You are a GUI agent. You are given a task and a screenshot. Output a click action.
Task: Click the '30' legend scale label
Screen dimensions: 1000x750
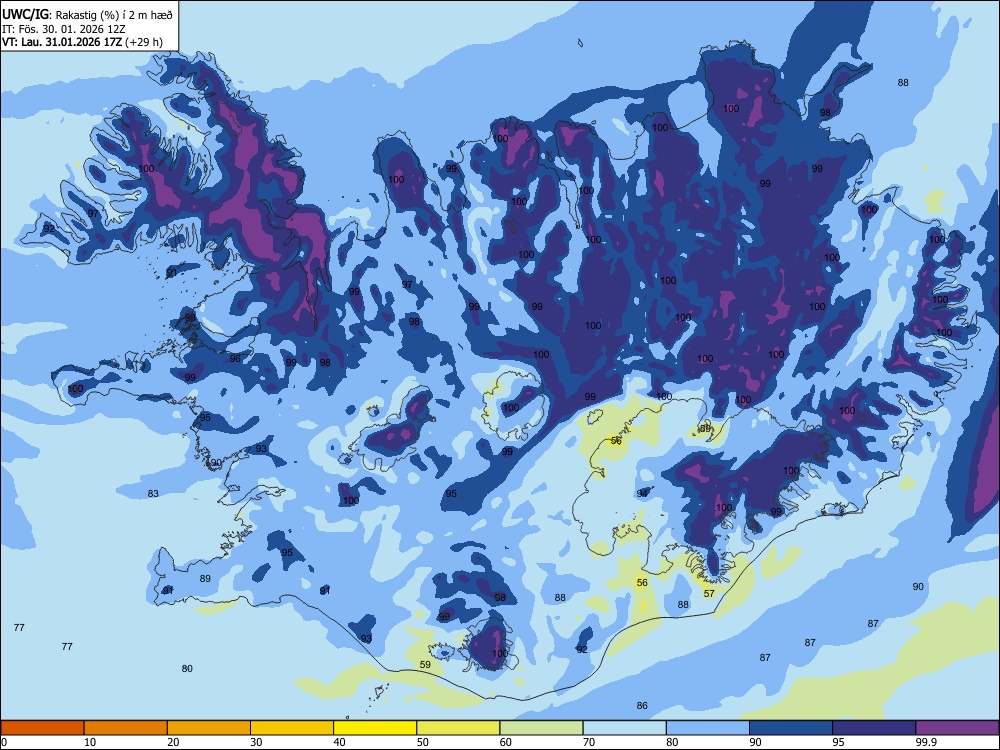point(256,742)
